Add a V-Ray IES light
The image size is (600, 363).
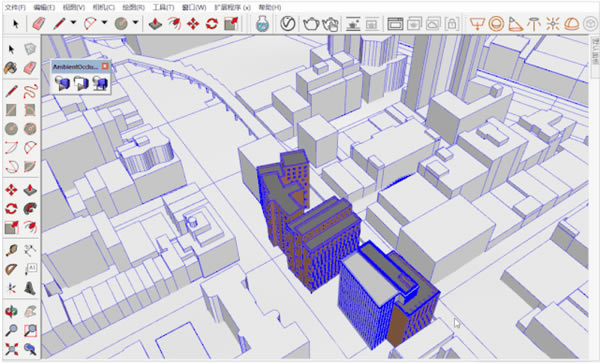tap(533, 24)
